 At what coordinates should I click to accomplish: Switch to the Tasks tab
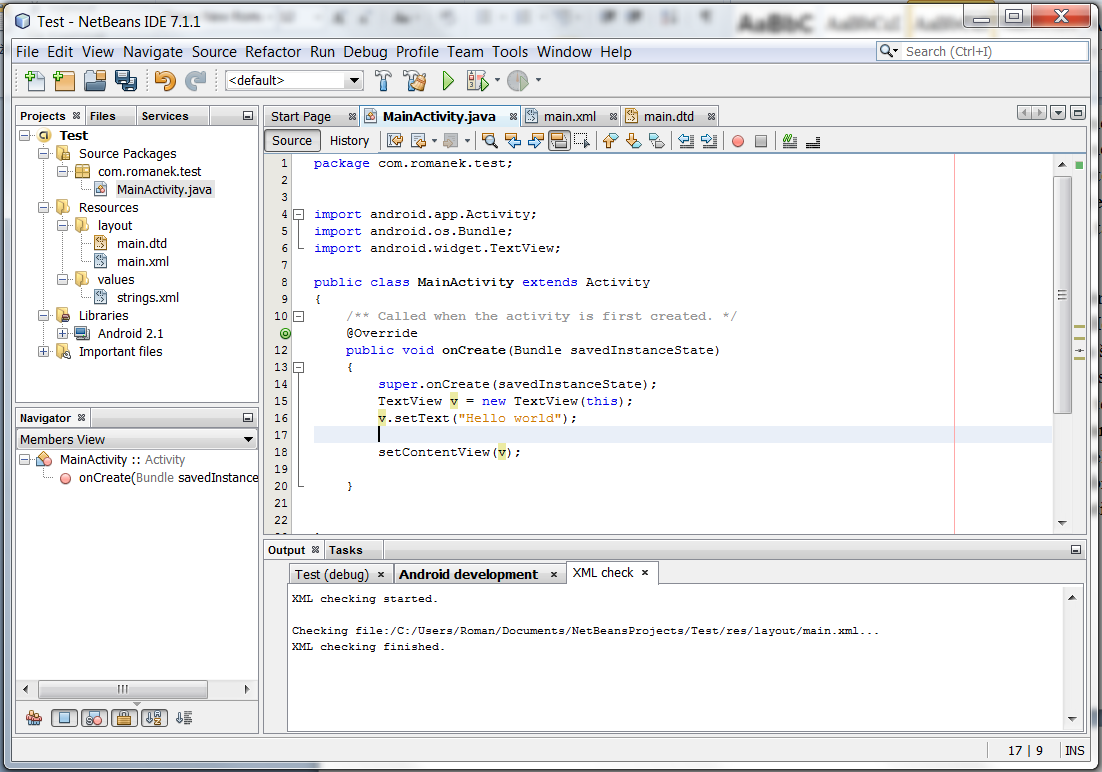pyautogui.click(x=345, y=550)
